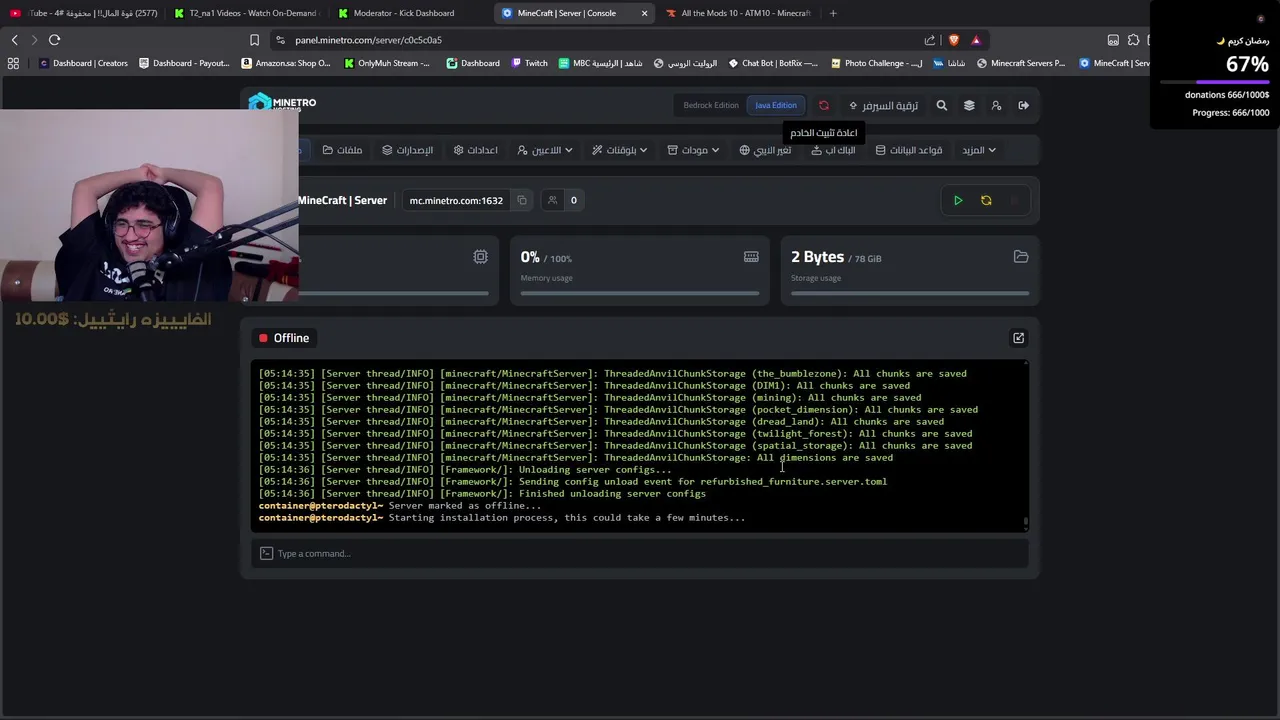The image size is (1280, 720).
Task: Open the Chat Bot | BotRix bookmark
Action: pos(772,63)
